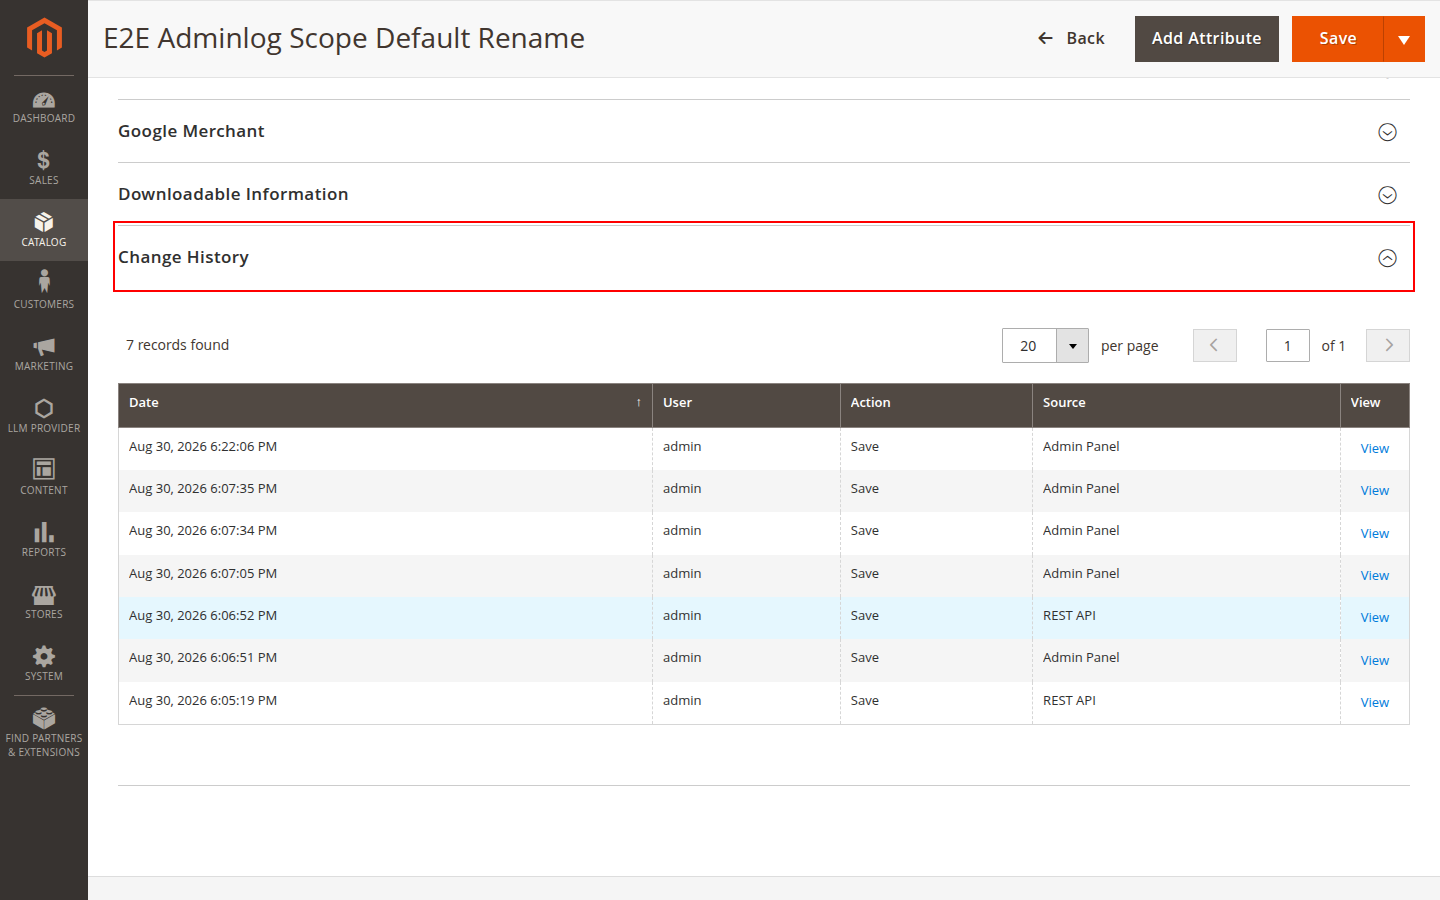This screenshot has height=900, width=1440.
Task: Sort by the Date column header
Action: (x=385, y=403)
